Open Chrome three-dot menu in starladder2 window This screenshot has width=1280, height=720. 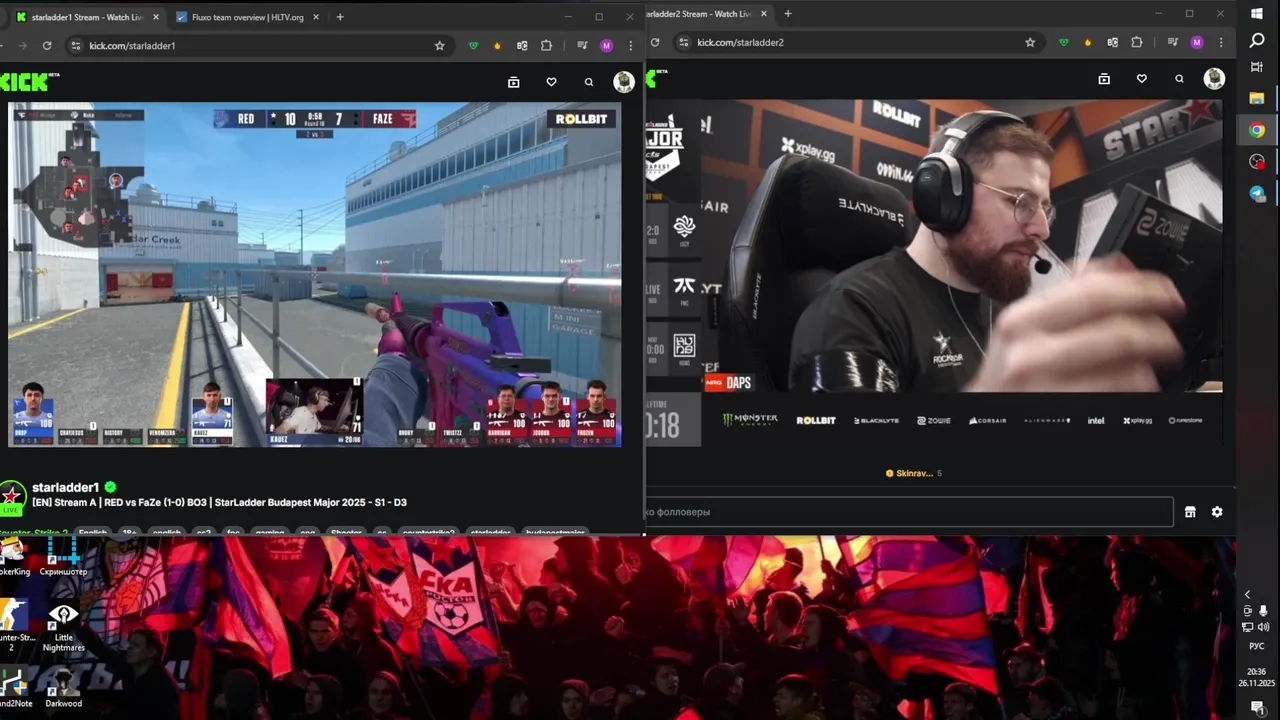1221,42
